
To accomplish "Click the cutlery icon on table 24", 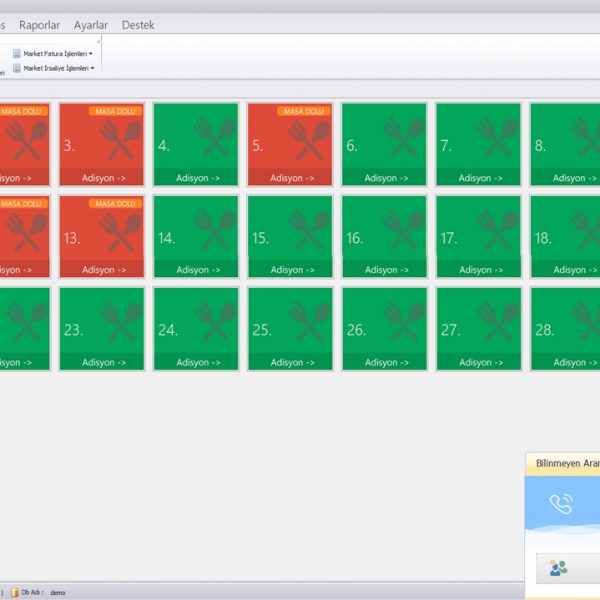I will coord(214,323).
